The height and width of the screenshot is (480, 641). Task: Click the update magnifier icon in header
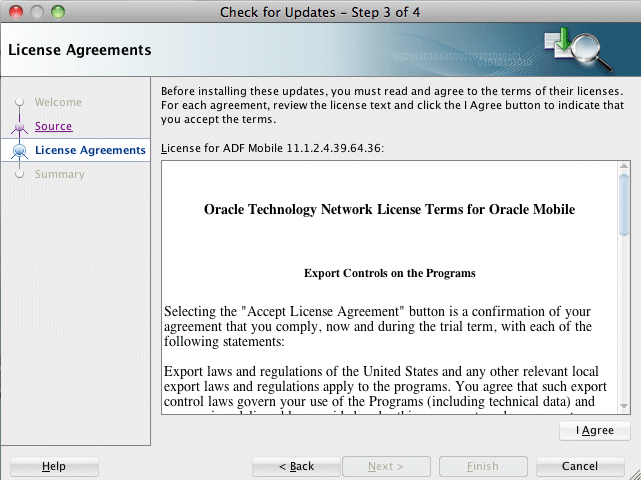pos(578,49)
